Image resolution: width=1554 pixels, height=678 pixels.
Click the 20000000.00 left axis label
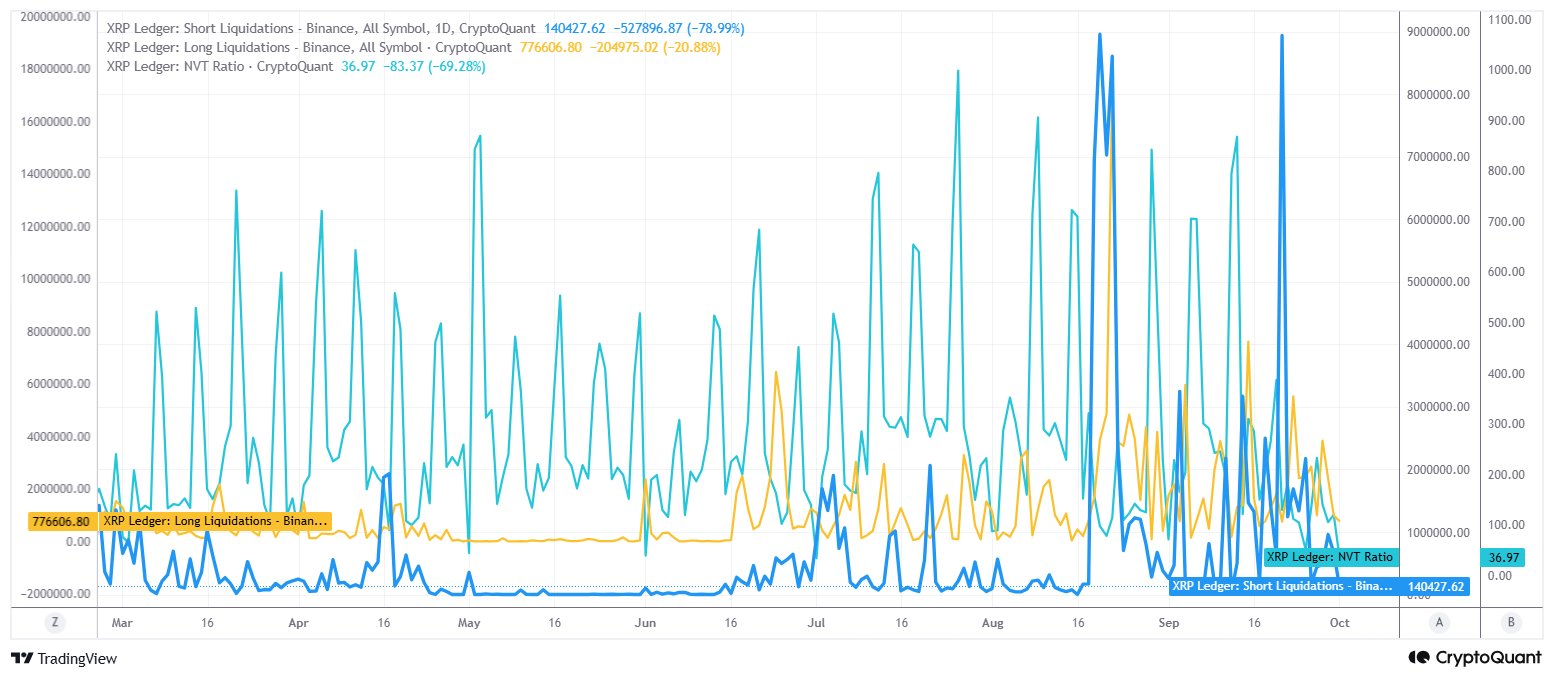coord(55,17)
